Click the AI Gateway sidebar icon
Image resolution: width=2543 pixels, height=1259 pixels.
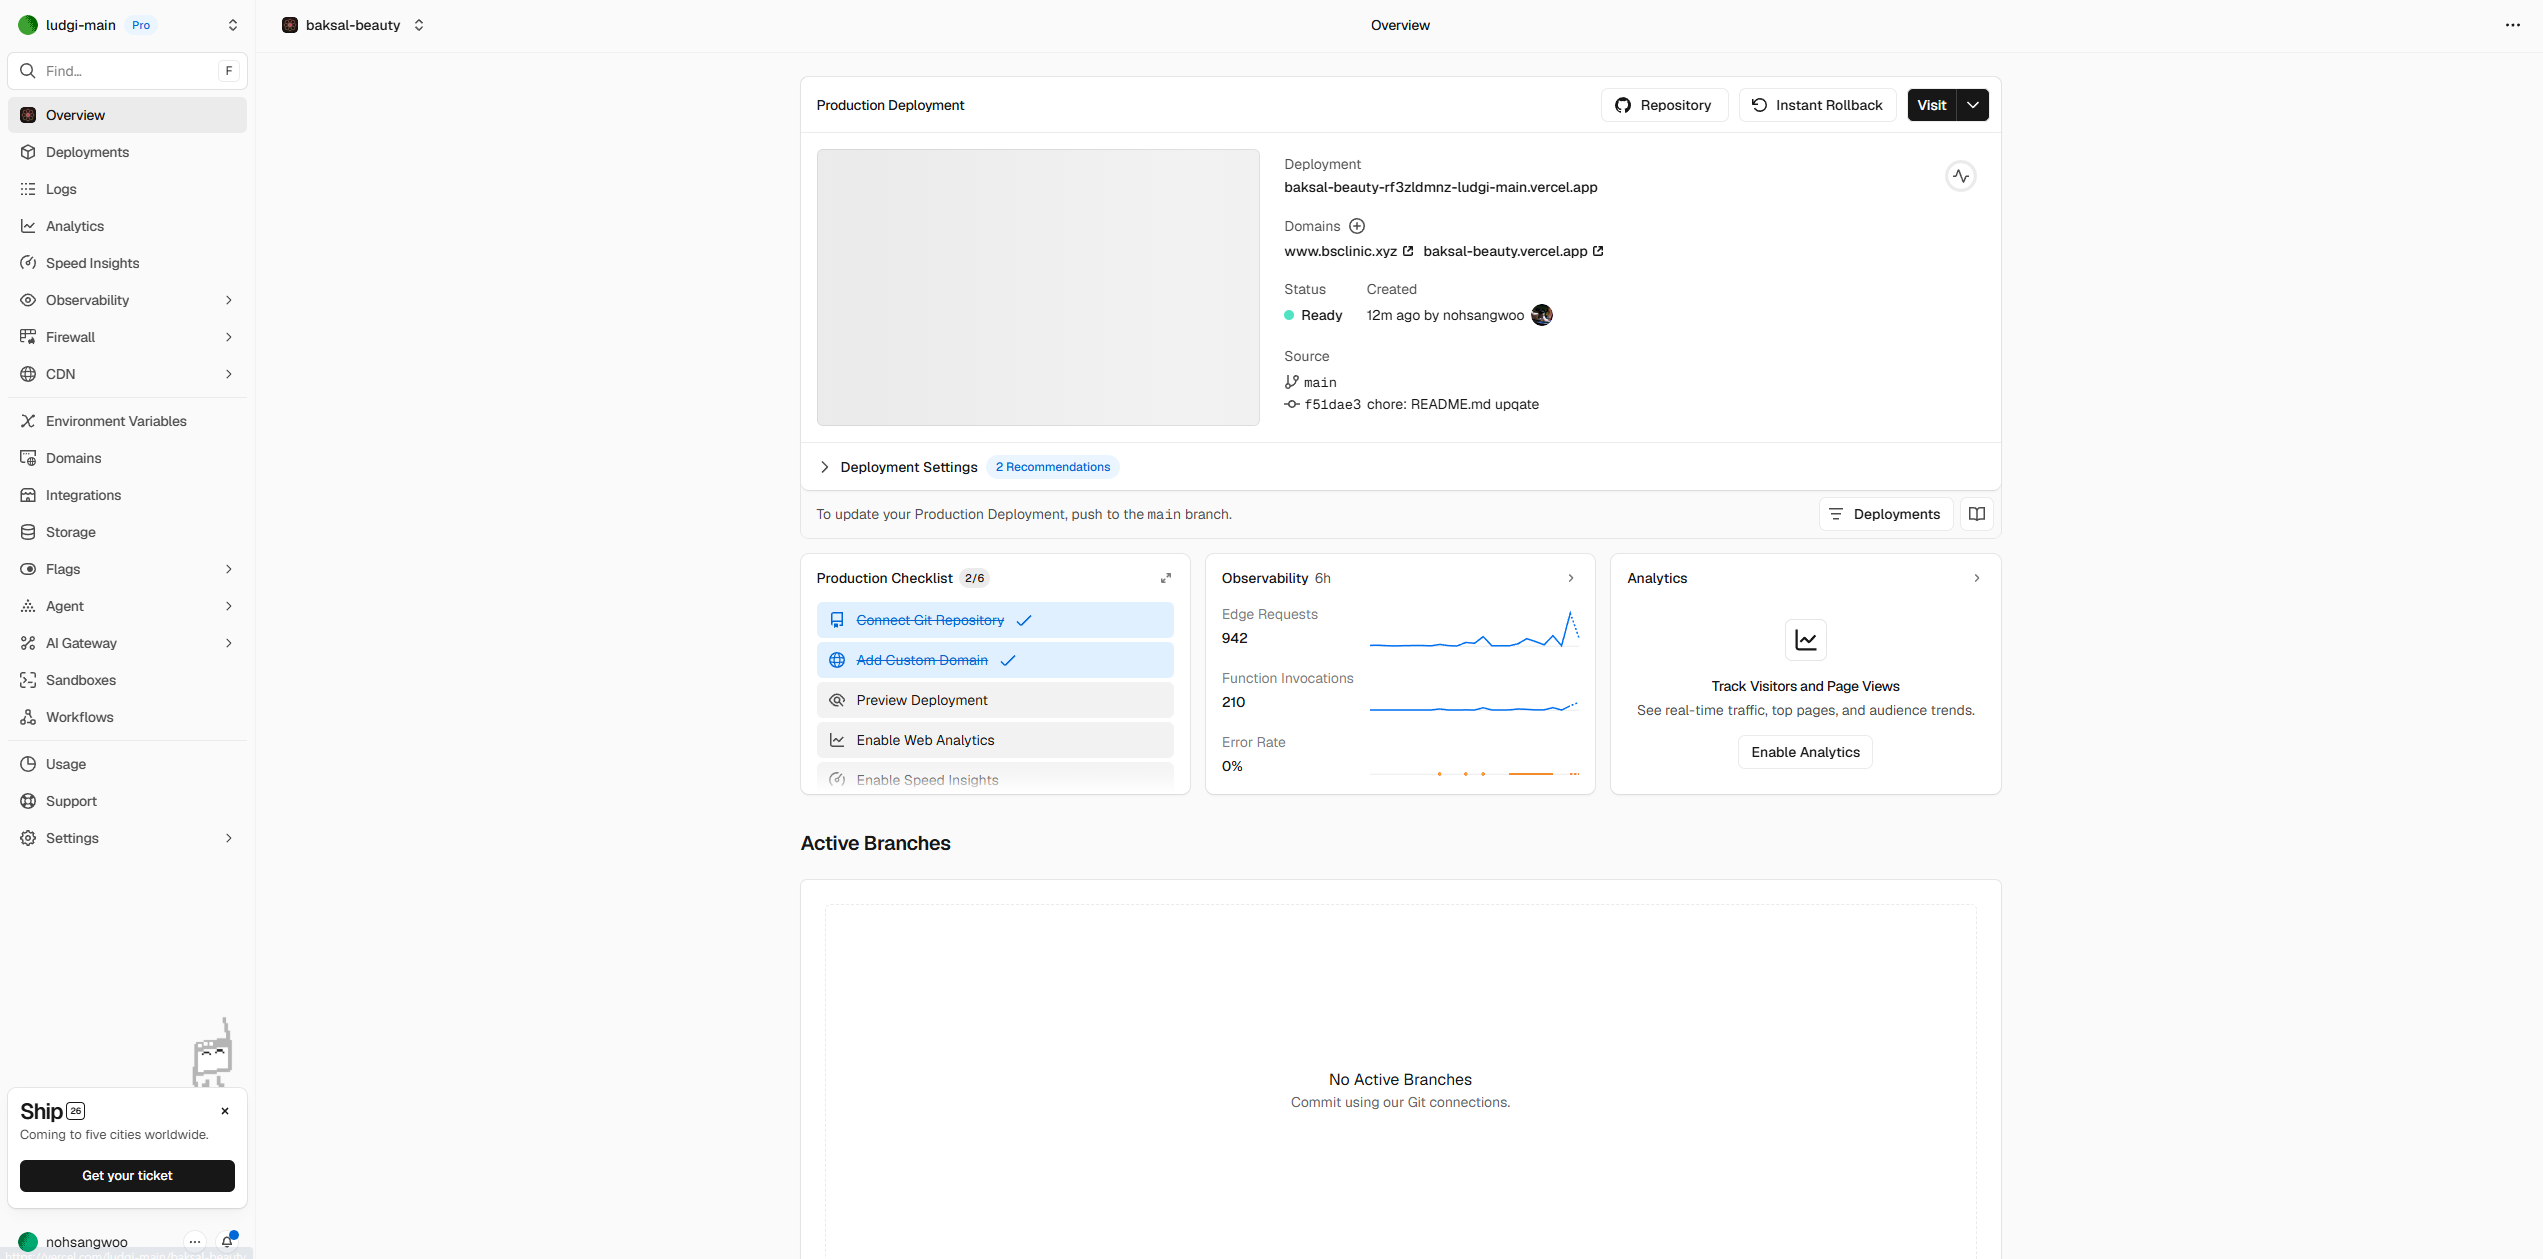tap(28, 643)
